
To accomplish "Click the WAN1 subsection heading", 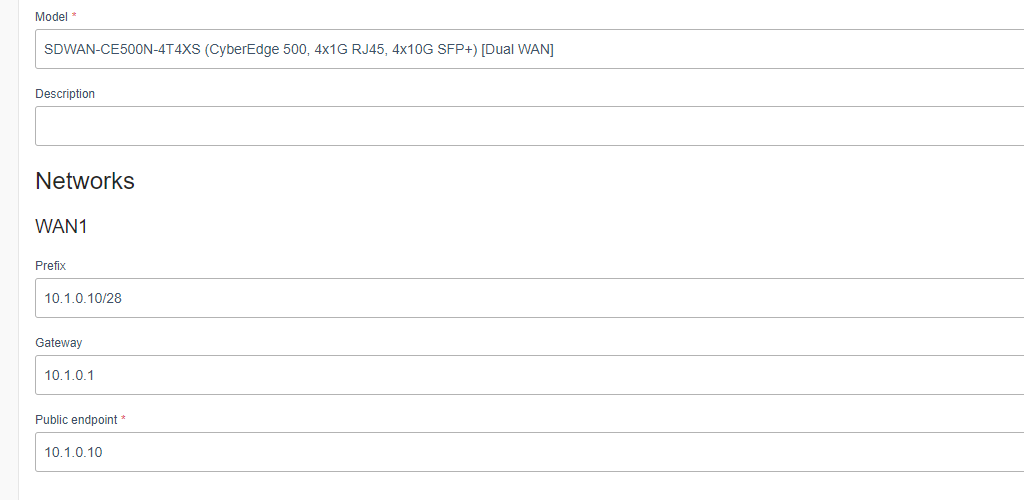I will [x=61, y=227].
